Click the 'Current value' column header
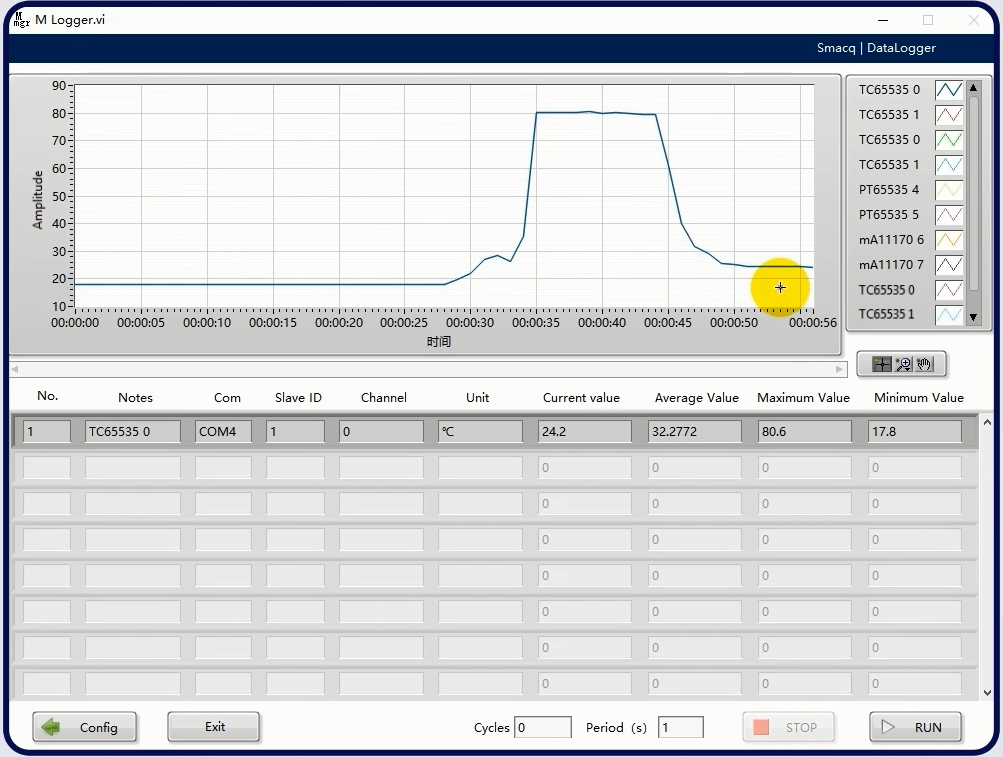 pos(581,397)
